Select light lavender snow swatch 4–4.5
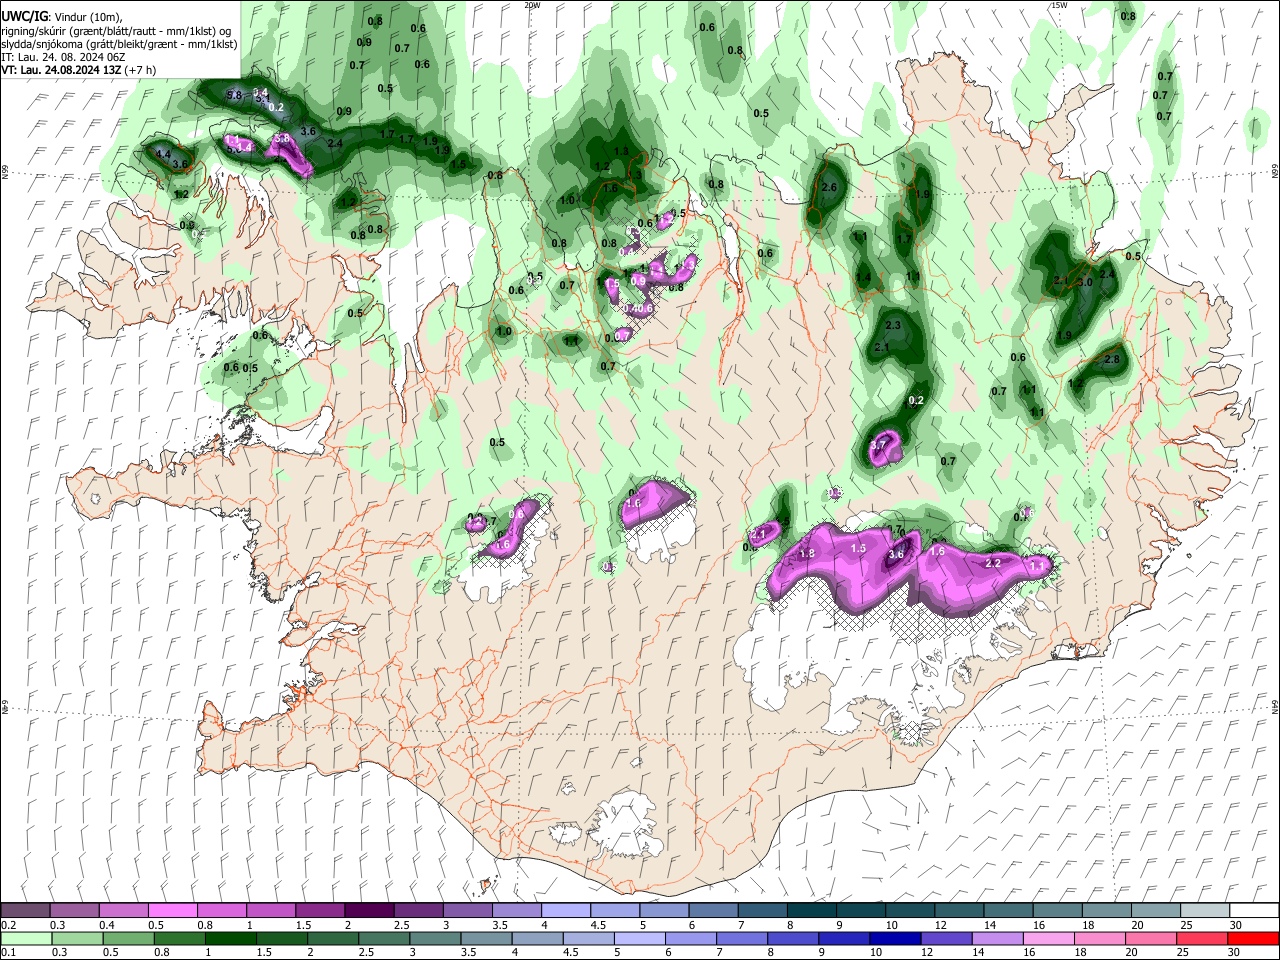 [566, 910]
